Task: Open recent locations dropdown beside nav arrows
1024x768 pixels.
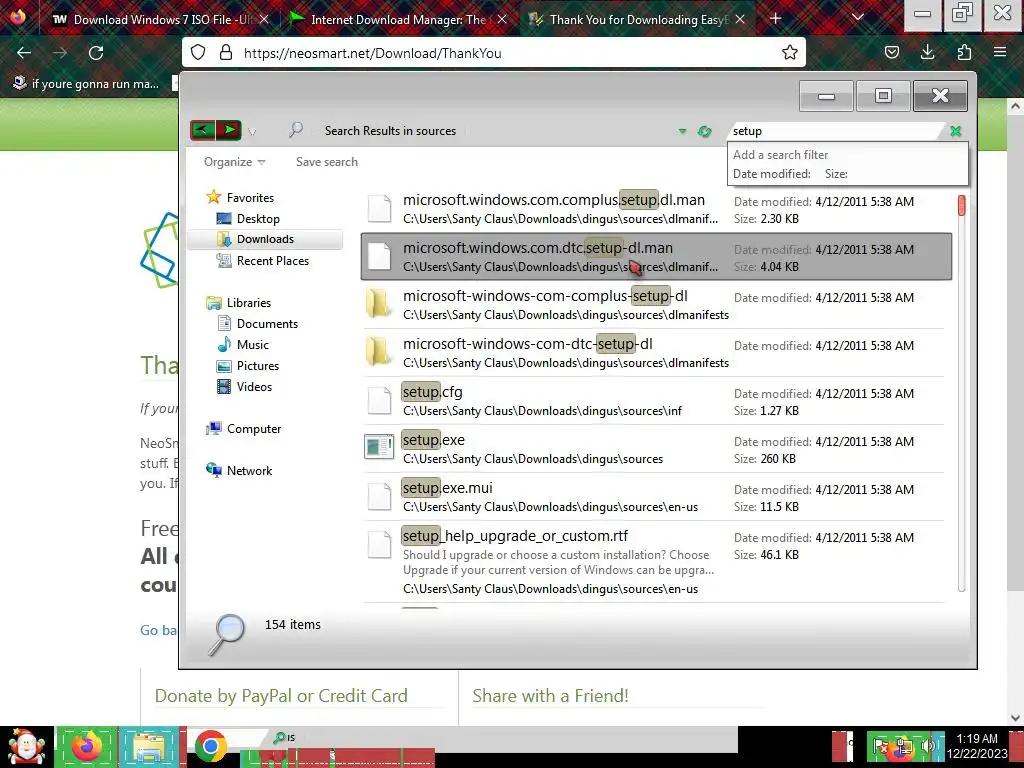Action: (252, 131)
